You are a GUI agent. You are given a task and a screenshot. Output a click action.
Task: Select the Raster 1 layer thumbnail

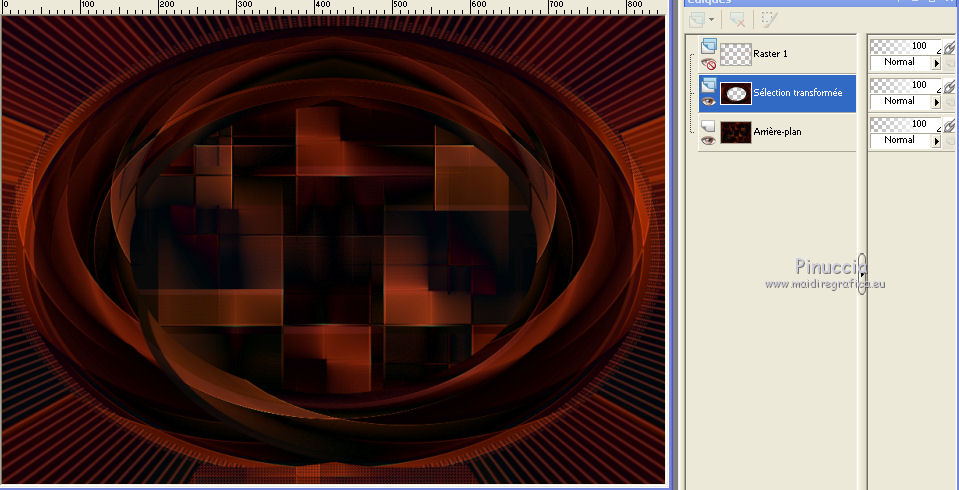pyautogui.click(x=736, y=54)
